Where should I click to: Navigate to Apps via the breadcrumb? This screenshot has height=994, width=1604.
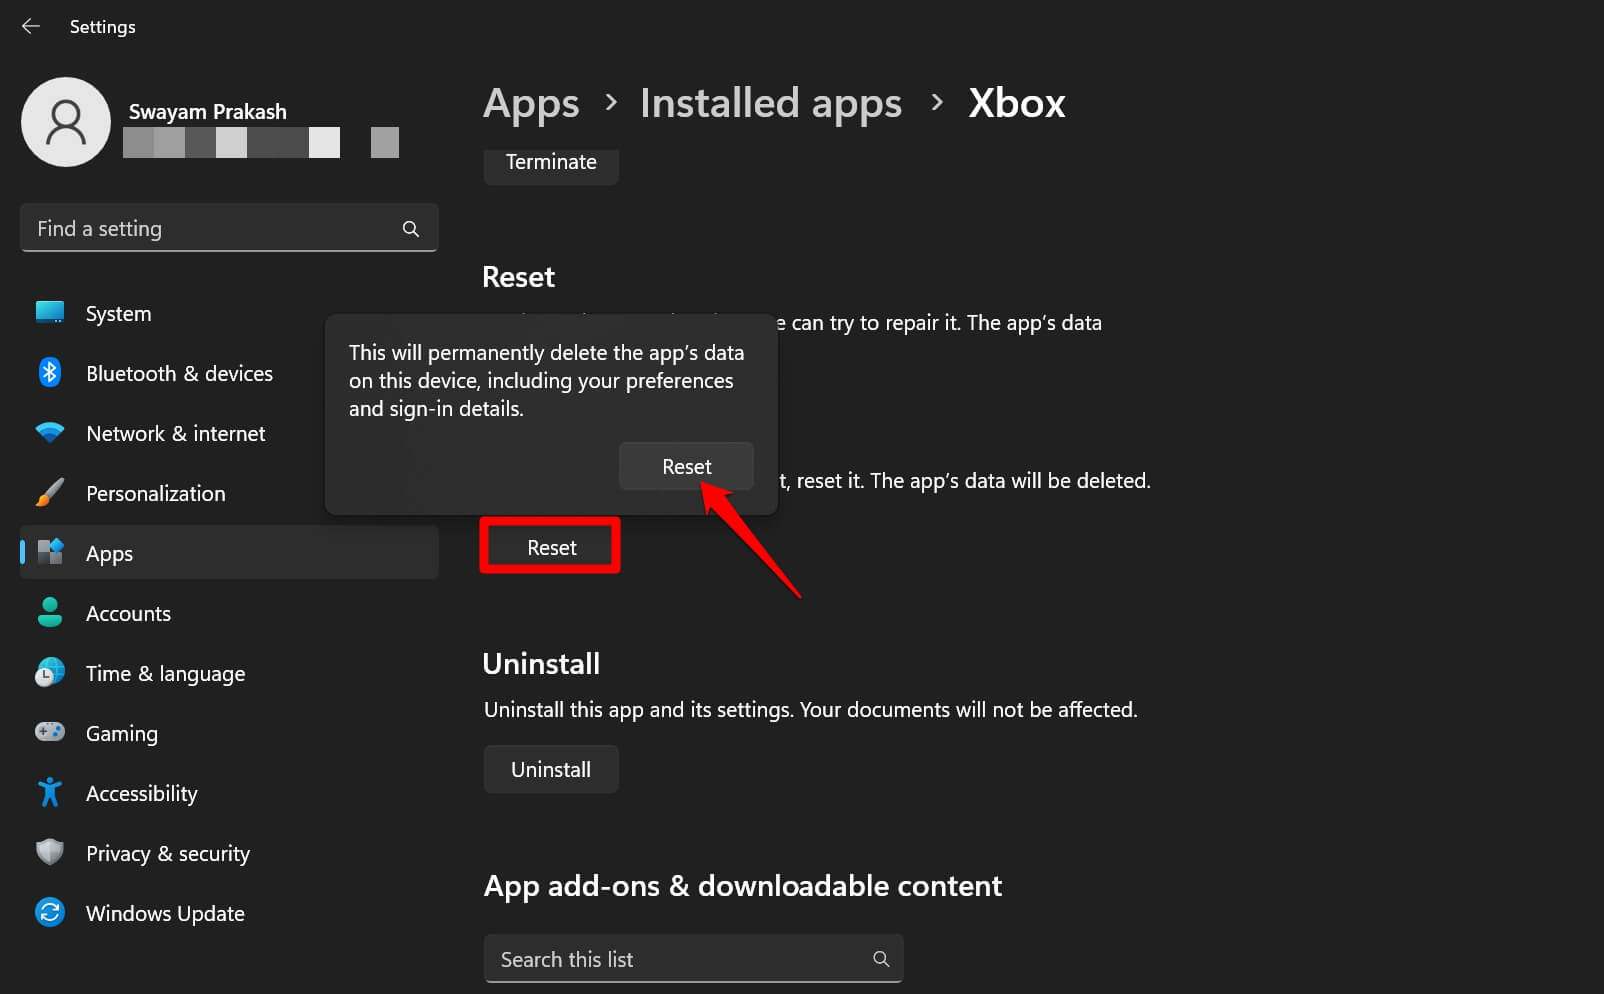click(x=531, y=103)
